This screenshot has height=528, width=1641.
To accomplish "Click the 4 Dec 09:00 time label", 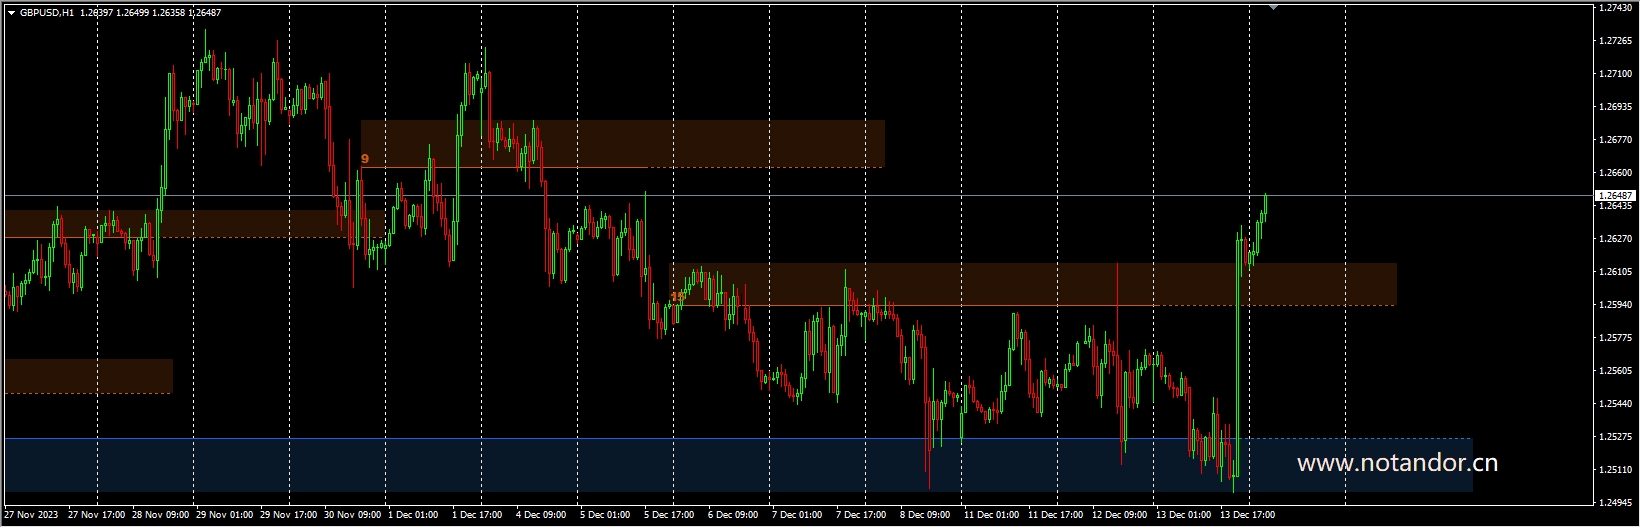I will click(x=542, y=516).
